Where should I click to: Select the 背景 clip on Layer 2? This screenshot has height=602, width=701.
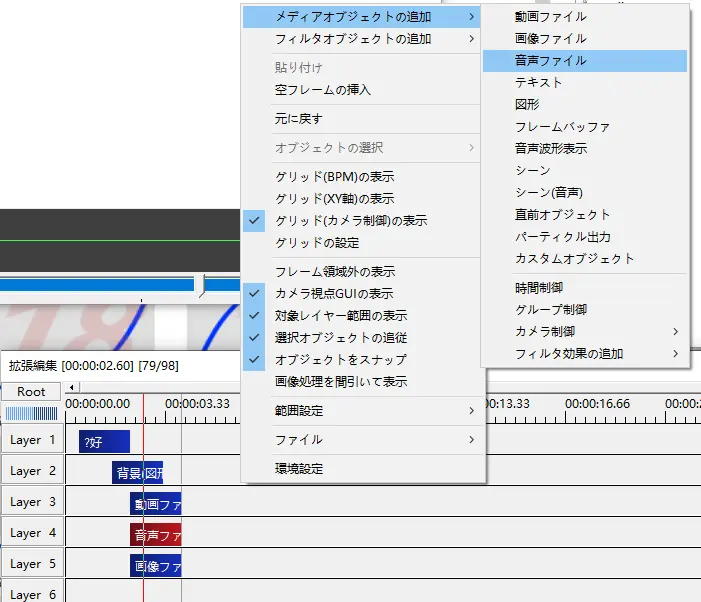pos(138,473)
